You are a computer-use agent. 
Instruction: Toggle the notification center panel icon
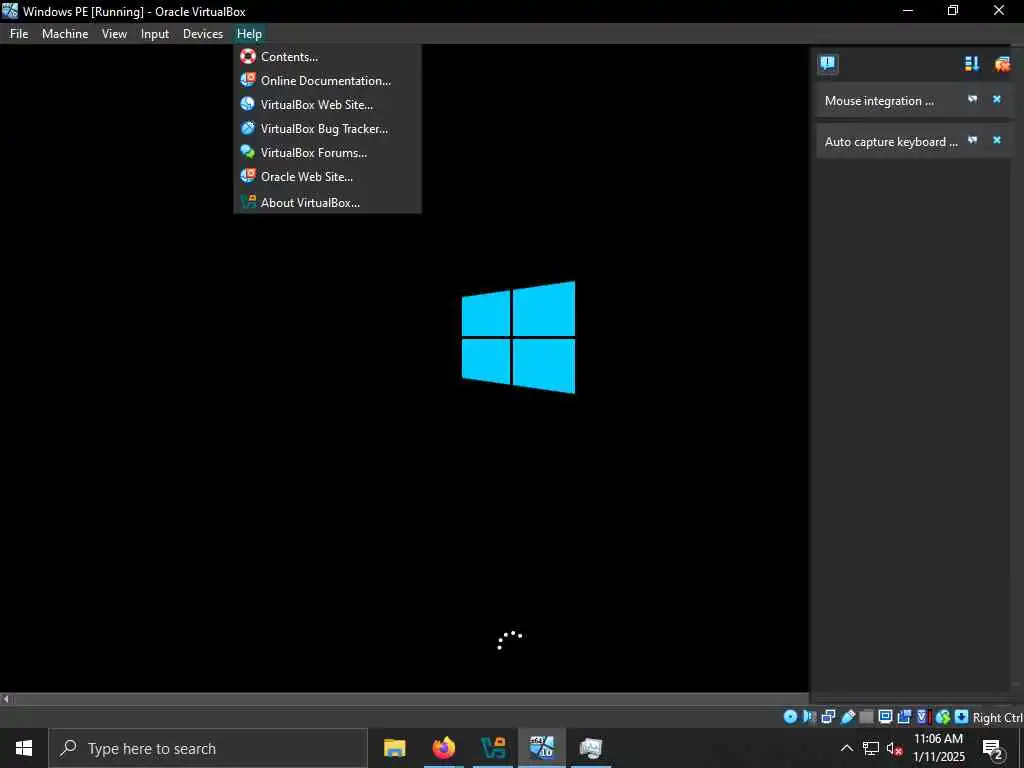[x=827, y=63]
